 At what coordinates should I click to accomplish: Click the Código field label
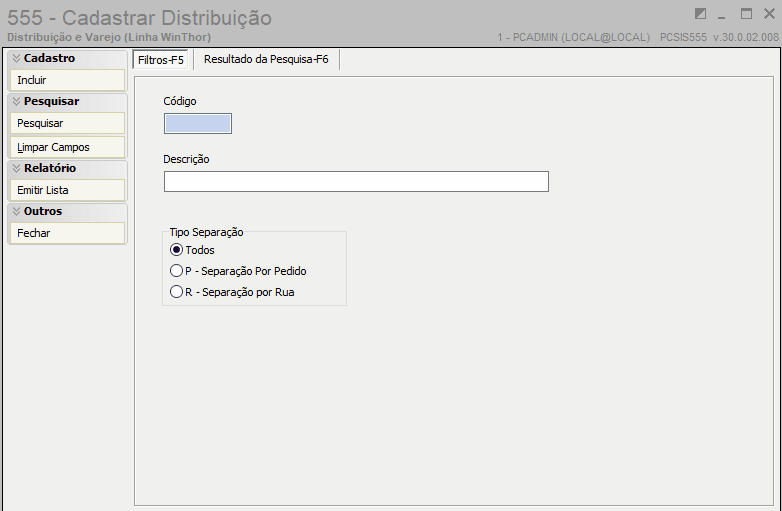click(180, 101)
